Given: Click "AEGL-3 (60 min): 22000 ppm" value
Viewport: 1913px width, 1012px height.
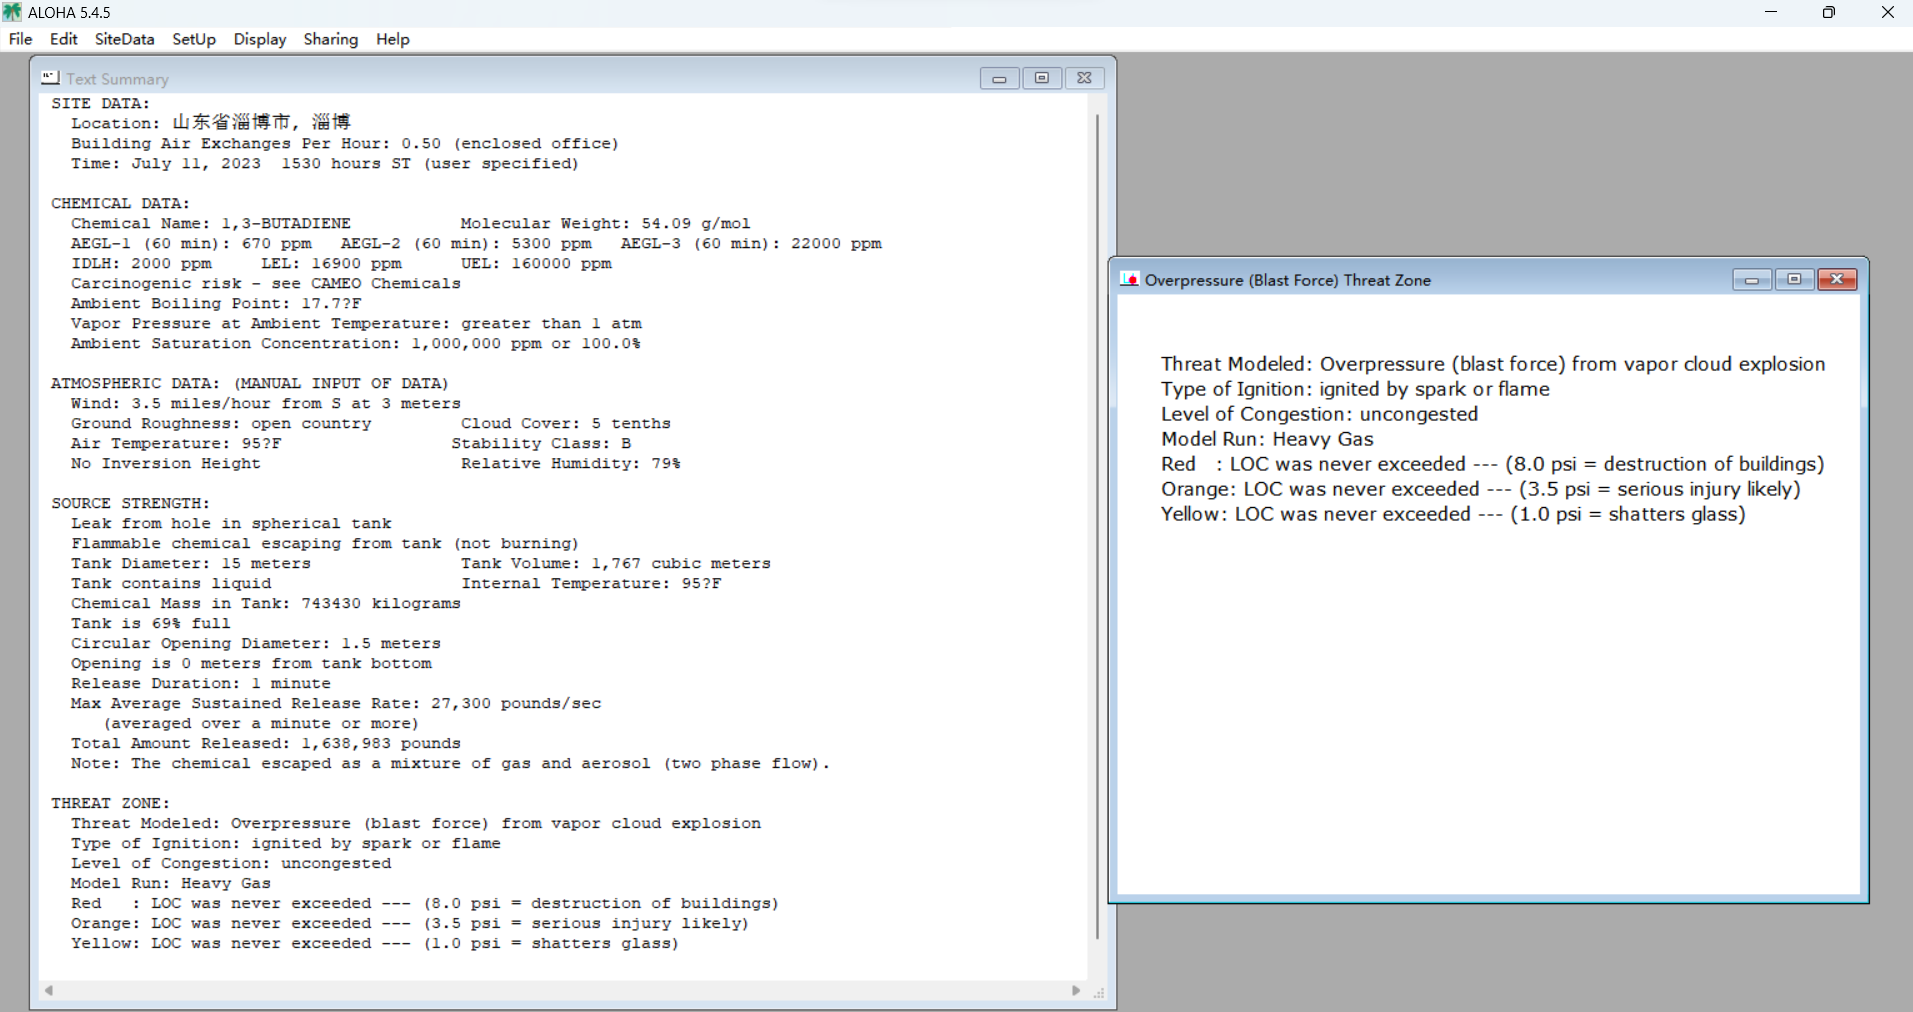Looking at the screenshot, I should coord(751,243).
